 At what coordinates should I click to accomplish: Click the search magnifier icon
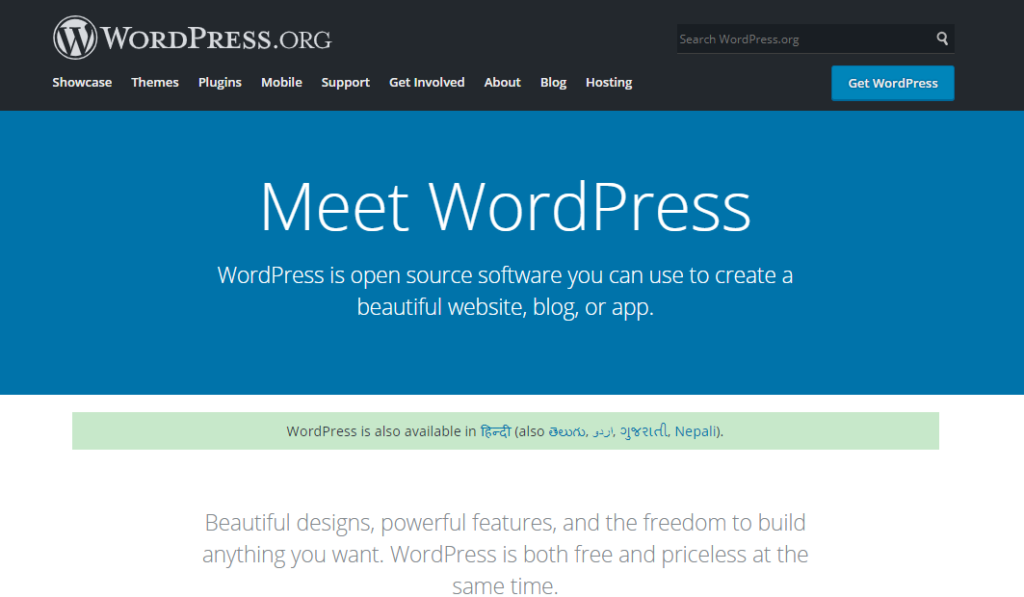(942, 39)
